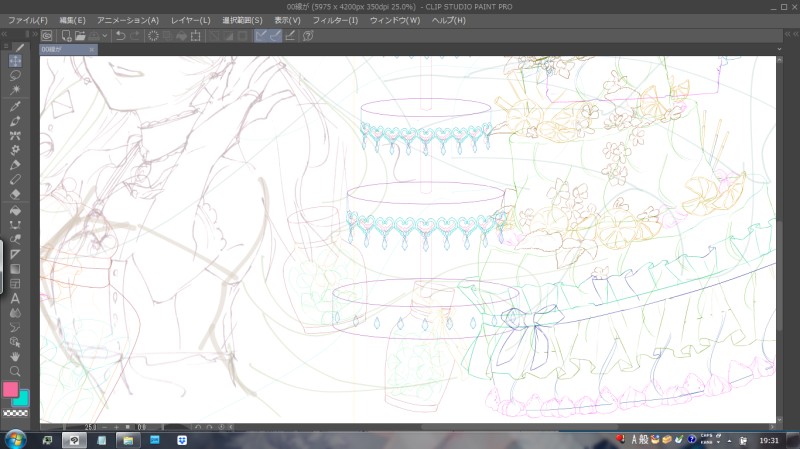Select the Gradient tool
The width and height of the screenshot is (800, 449).
[15, 269]
